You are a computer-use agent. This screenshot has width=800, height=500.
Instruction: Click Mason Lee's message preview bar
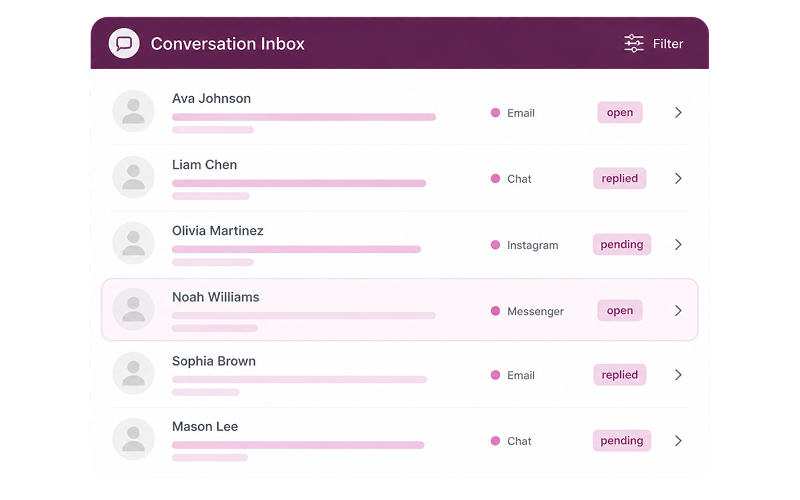(298, 445)
